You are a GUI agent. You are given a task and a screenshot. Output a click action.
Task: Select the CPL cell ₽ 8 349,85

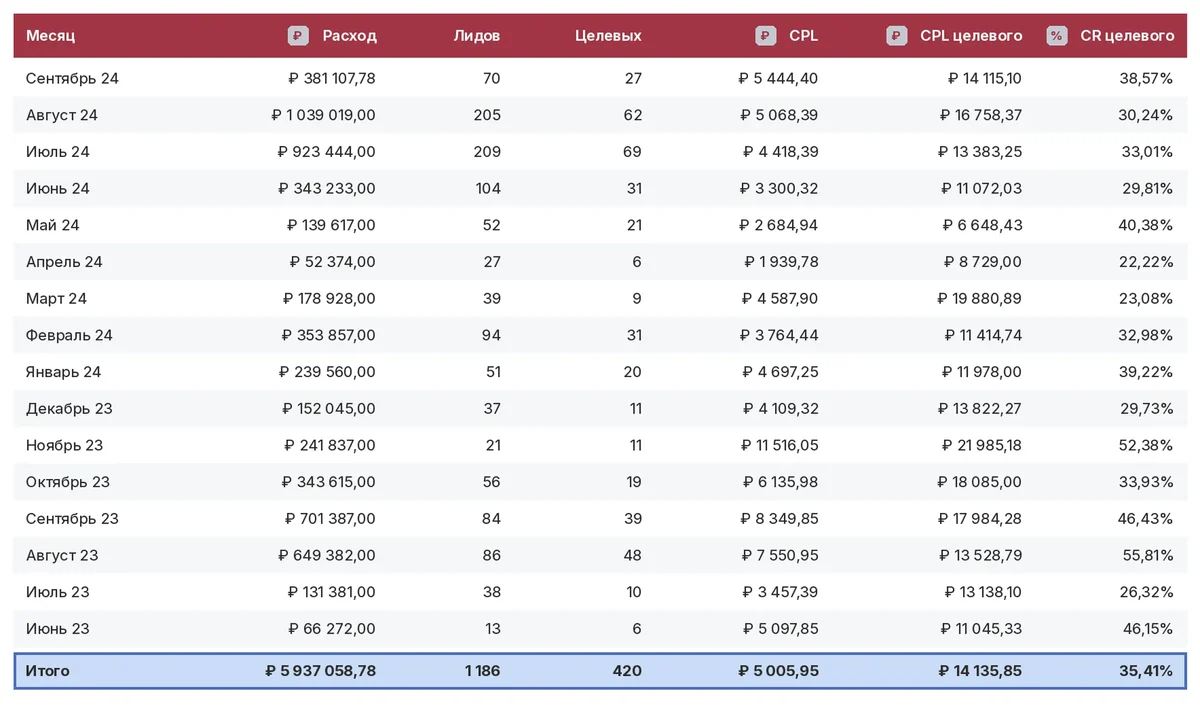(x=780, y=519)
